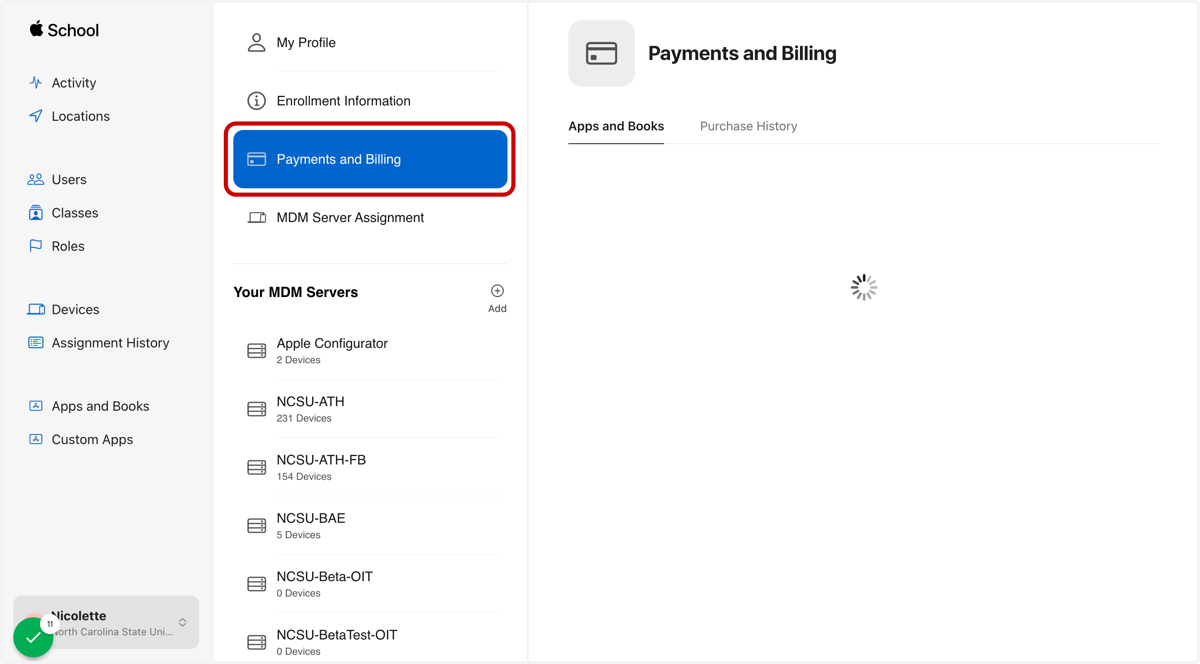Image resolution: width=1200 pixels, height=664 pixels.
Task: Go to Classes in the sidebar
Action: (75, 213)
